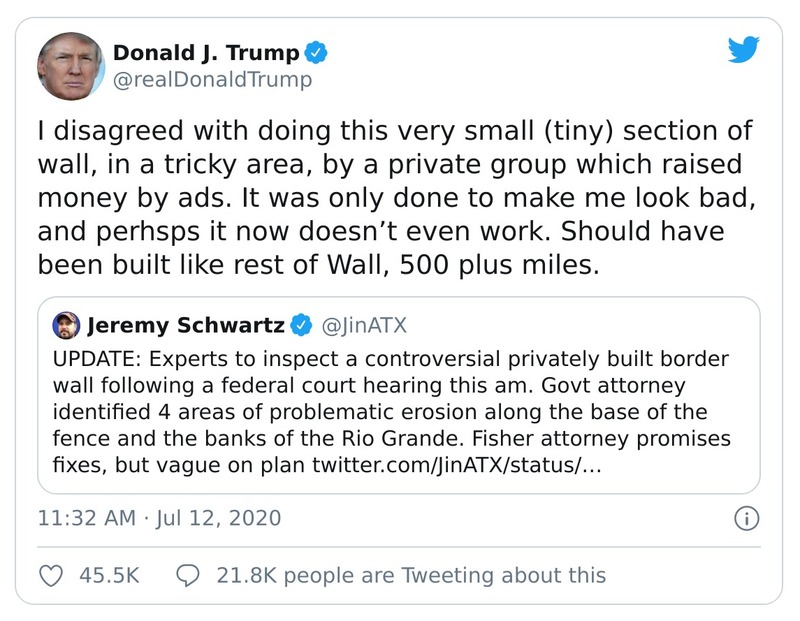The width and height of the screenshot is (800, 621).
Task: Click the main tweet text body
Action: (x=390, y=196)
